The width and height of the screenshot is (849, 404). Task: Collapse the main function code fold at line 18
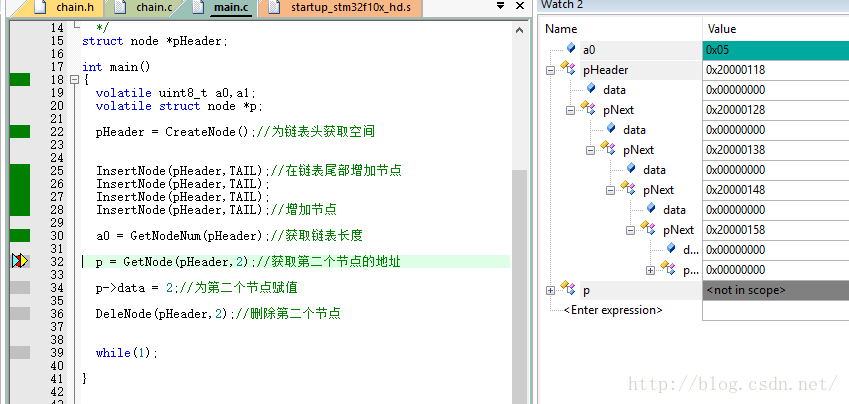[x=74, y=80]
